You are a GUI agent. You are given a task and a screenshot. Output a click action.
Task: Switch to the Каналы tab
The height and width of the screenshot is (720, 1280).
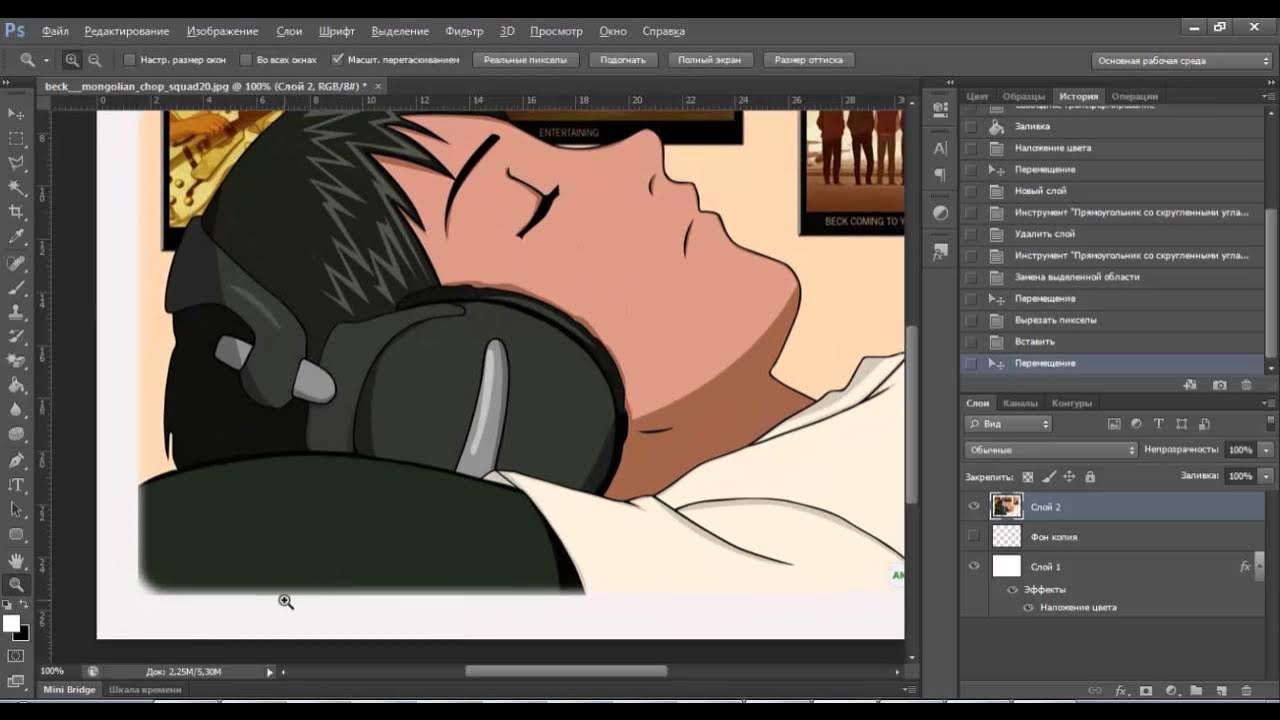tap(1020, 403)
